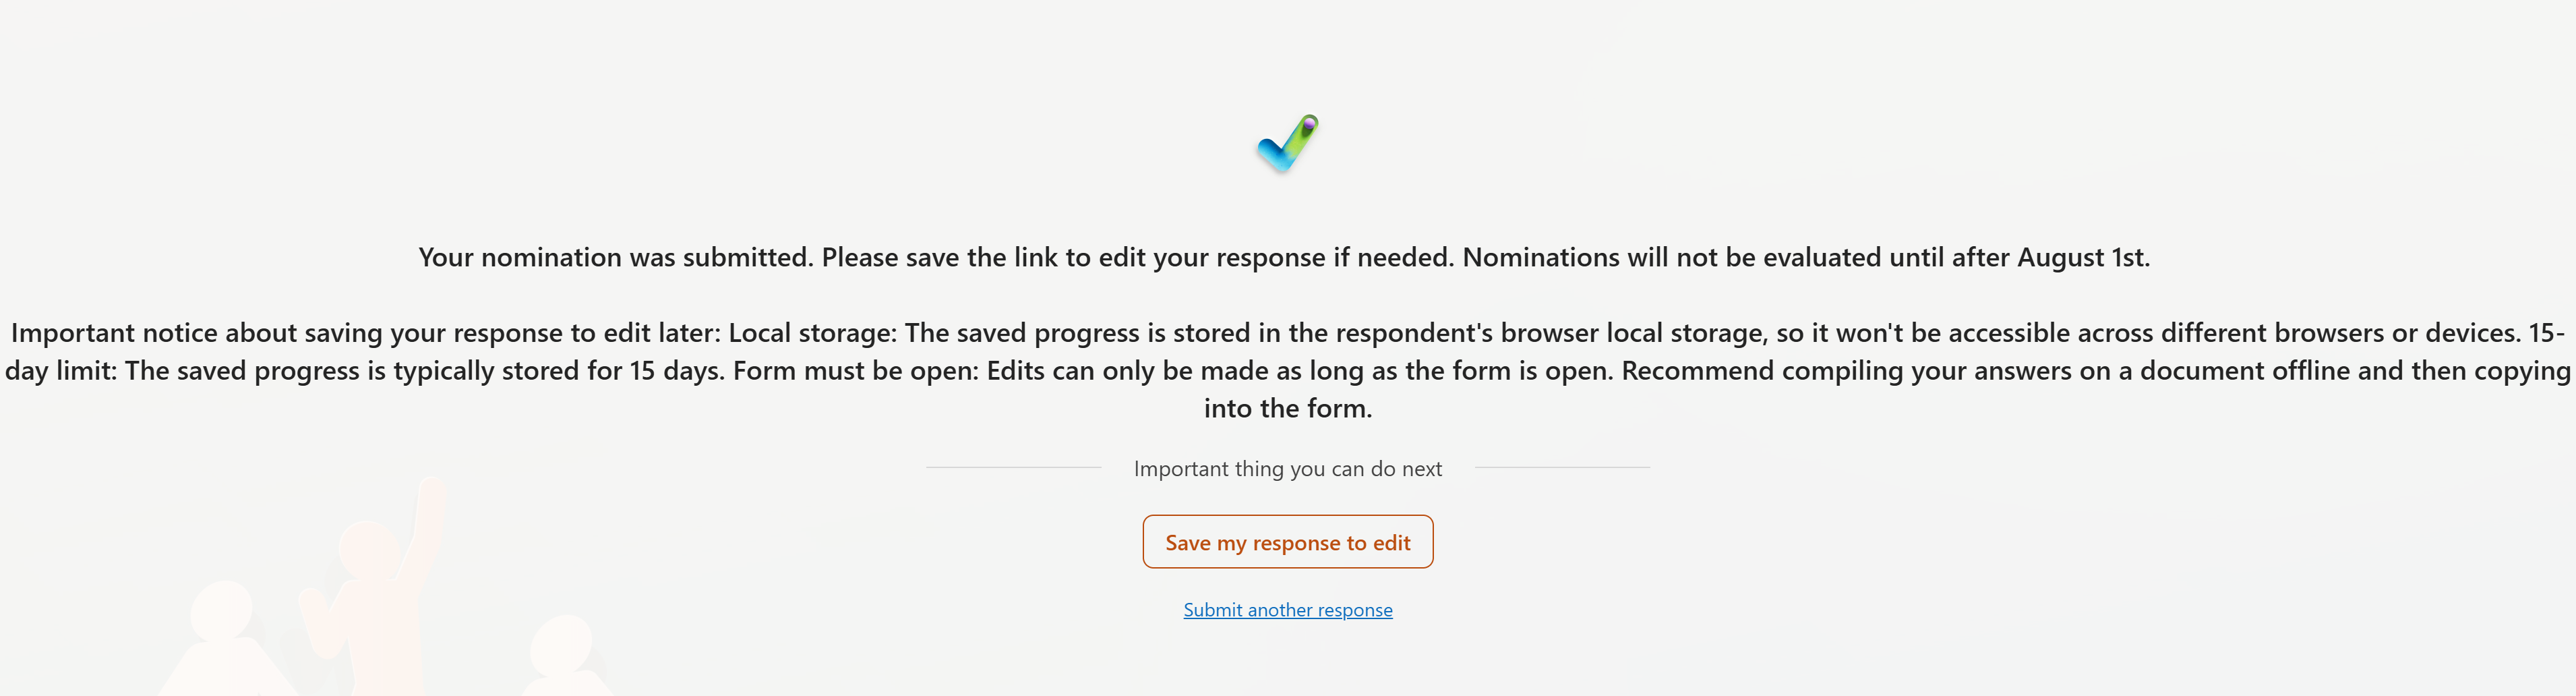Click the Save my response to edit button

1287,541
